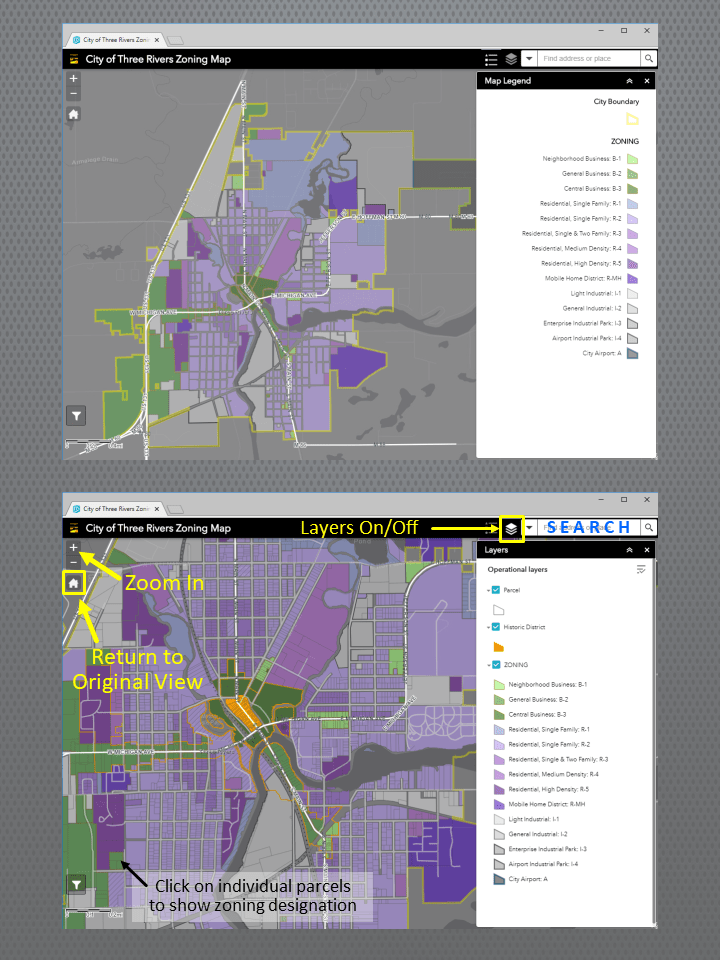Open new tab in Layers window

[x=175, y=509]
